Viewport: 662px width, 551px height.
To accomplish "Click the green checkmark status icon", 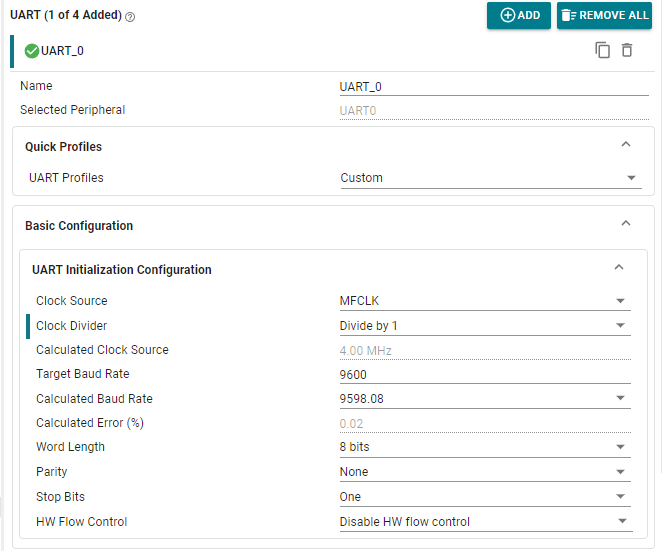I will point(31,51).
